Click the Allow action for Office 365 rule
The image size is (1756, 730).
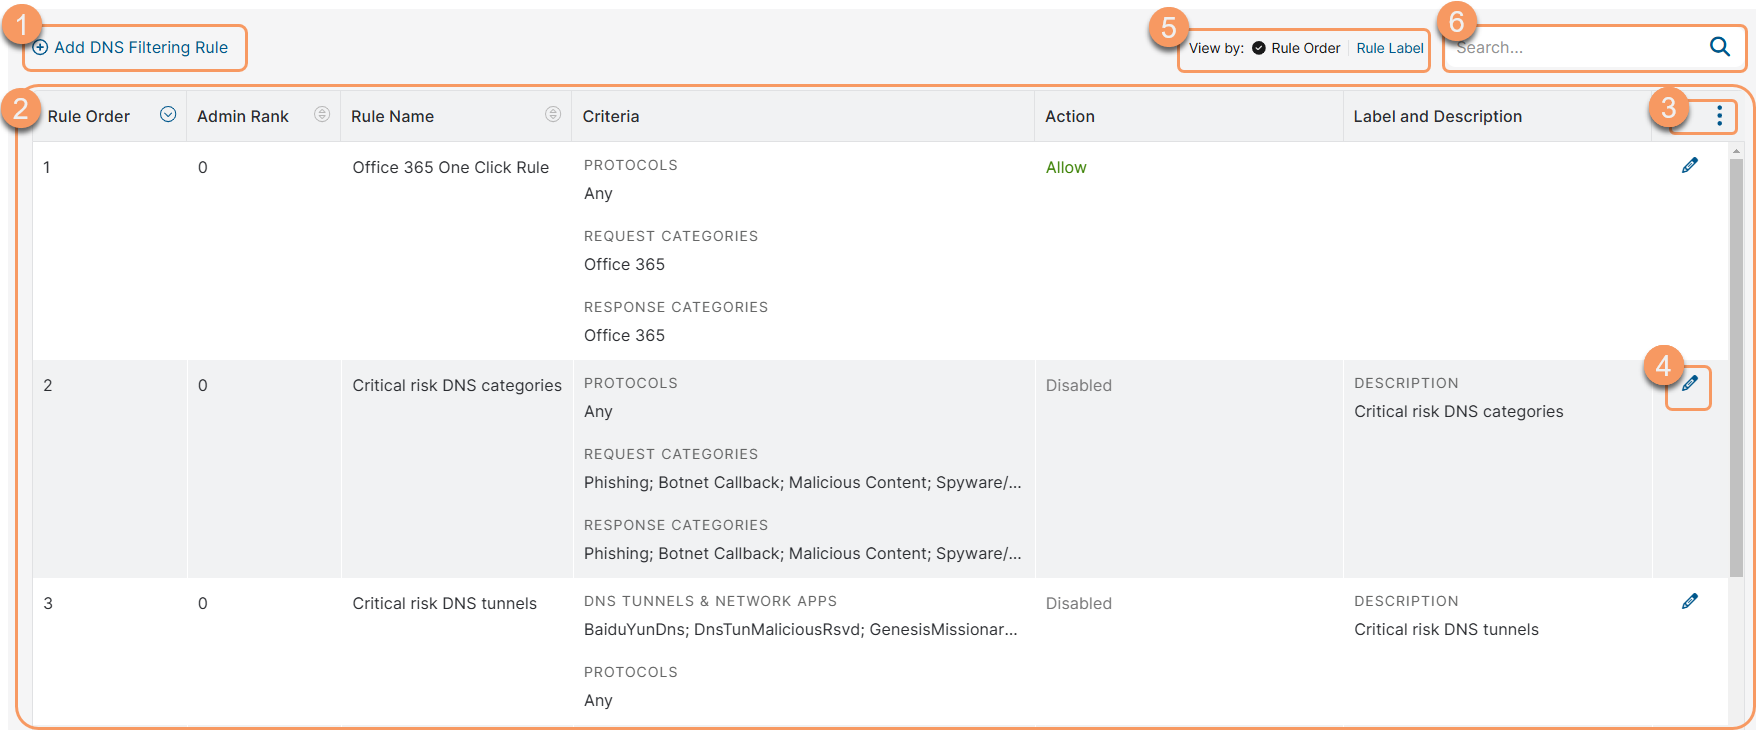[1065, 168]
